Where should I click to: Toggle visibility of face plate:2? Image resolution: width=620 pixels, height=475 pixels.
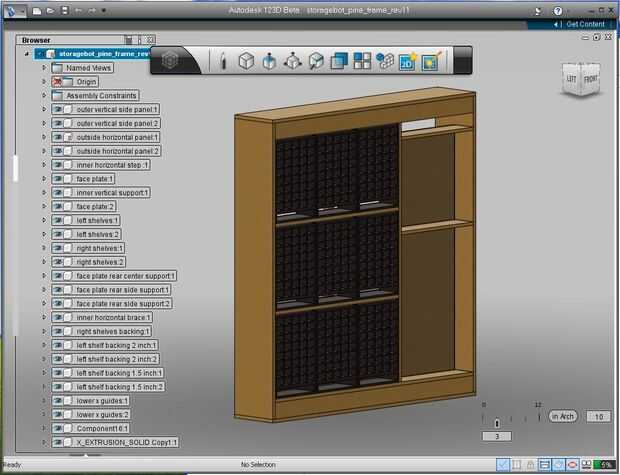[58, 206]
